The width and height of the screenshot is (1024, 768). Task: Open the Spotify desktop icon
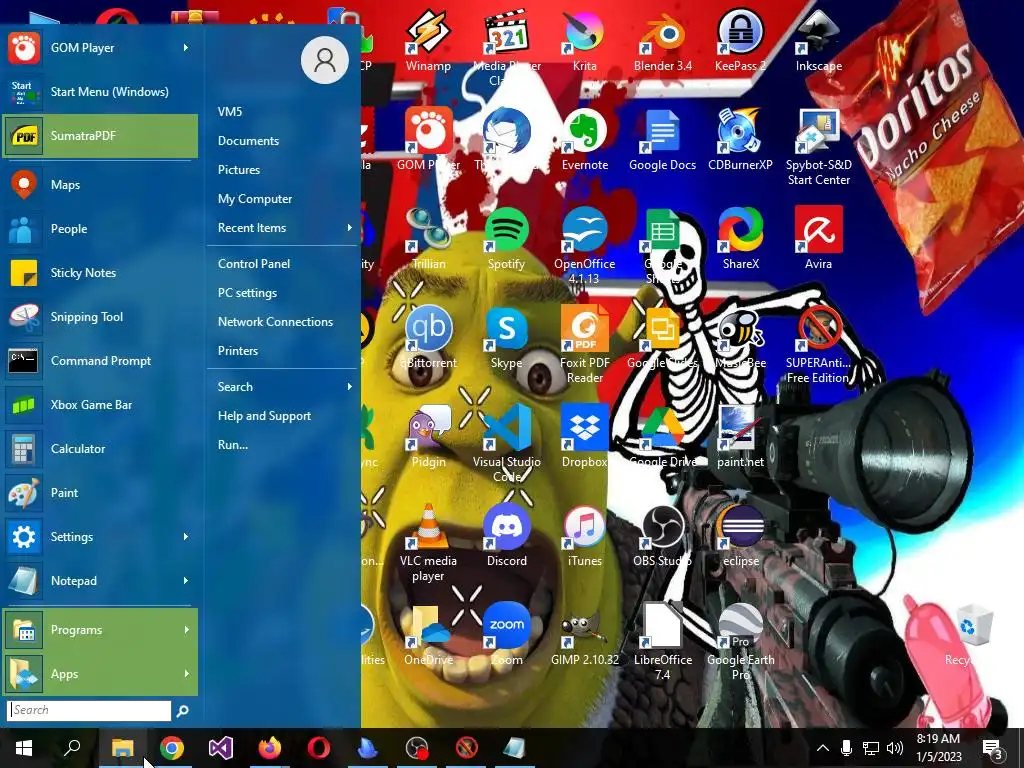click(x=507, y=239)
